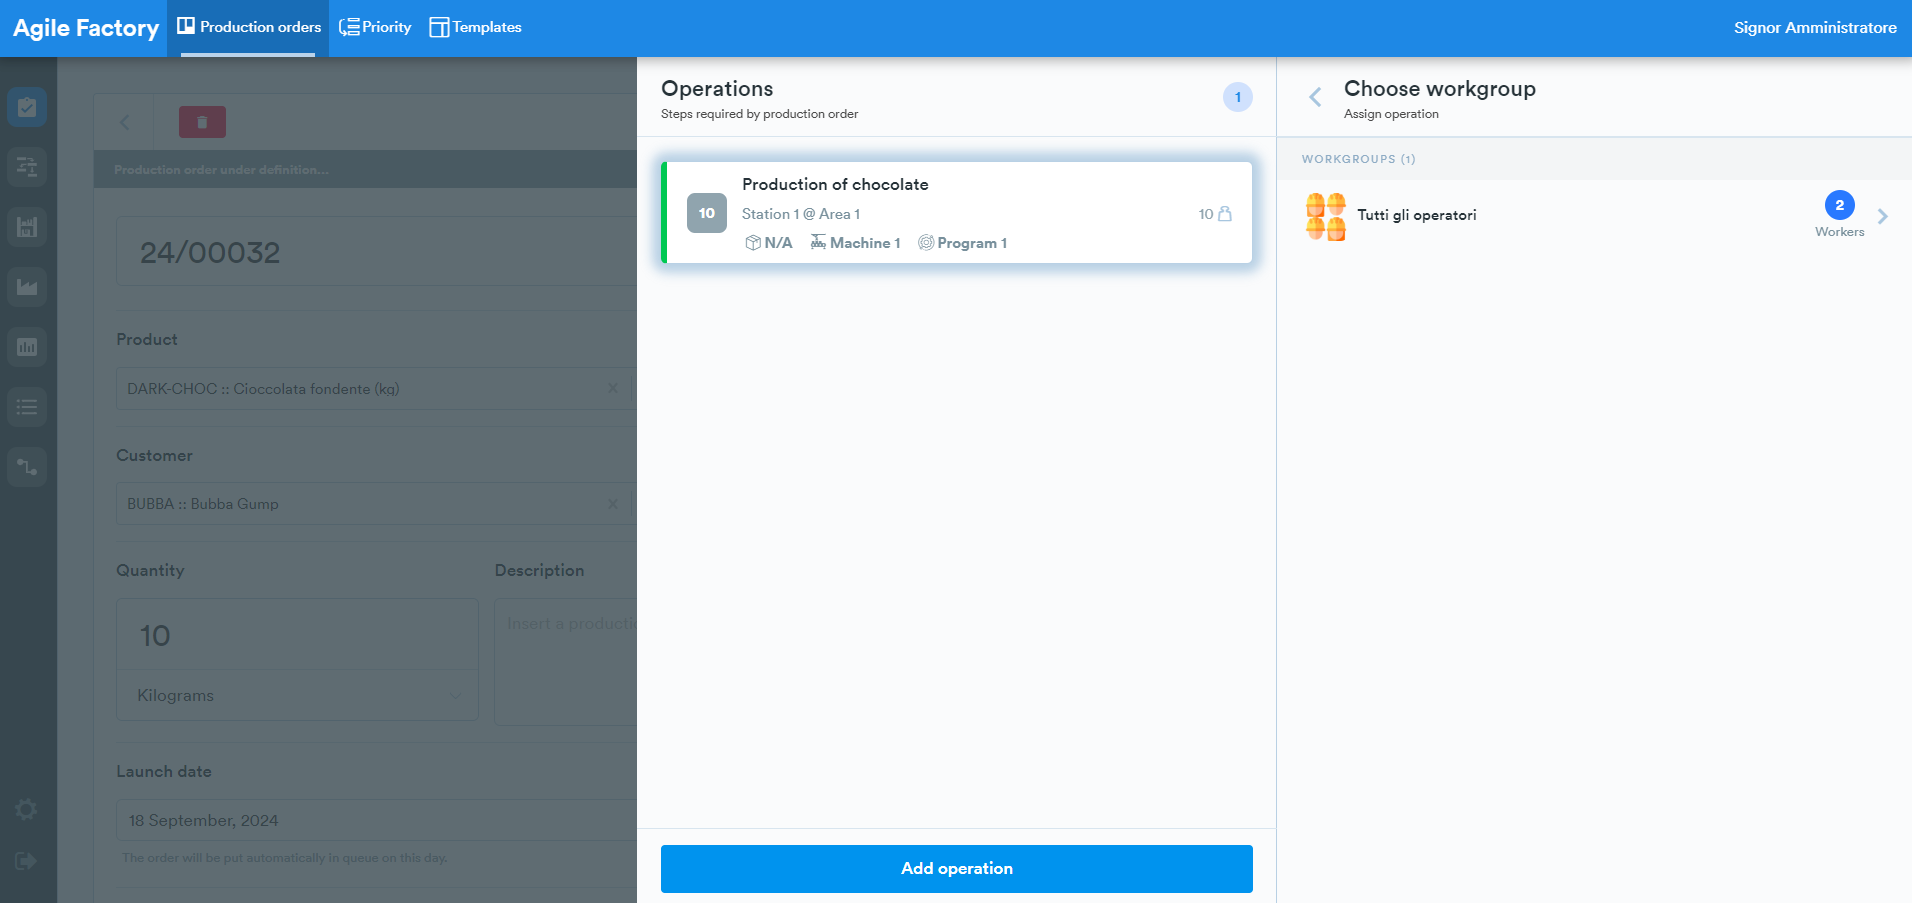This screenshot has height=903, width=1912.
Task: Go back with arrow beside trash button
Action: pos(125,122)
